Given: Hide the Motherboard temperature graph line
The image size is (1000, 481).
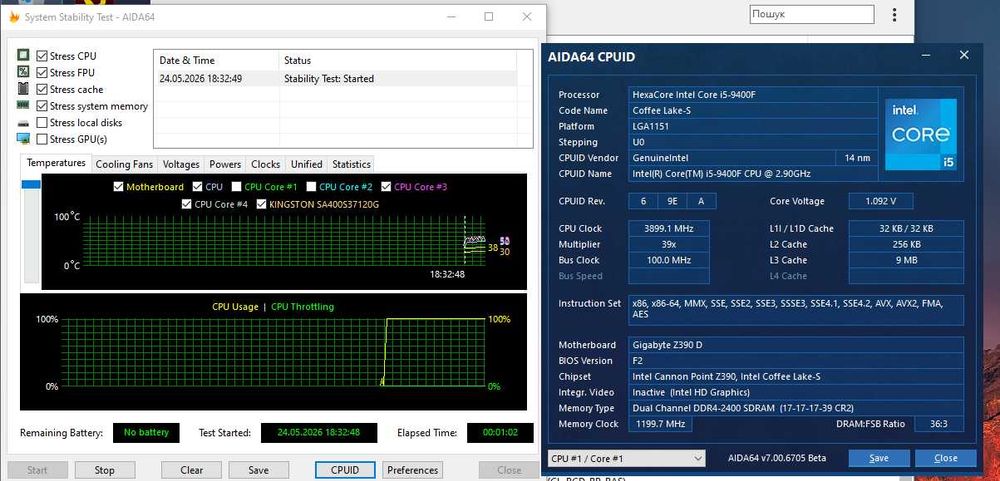Looking at the screenshot, I should tap(118, 187).
